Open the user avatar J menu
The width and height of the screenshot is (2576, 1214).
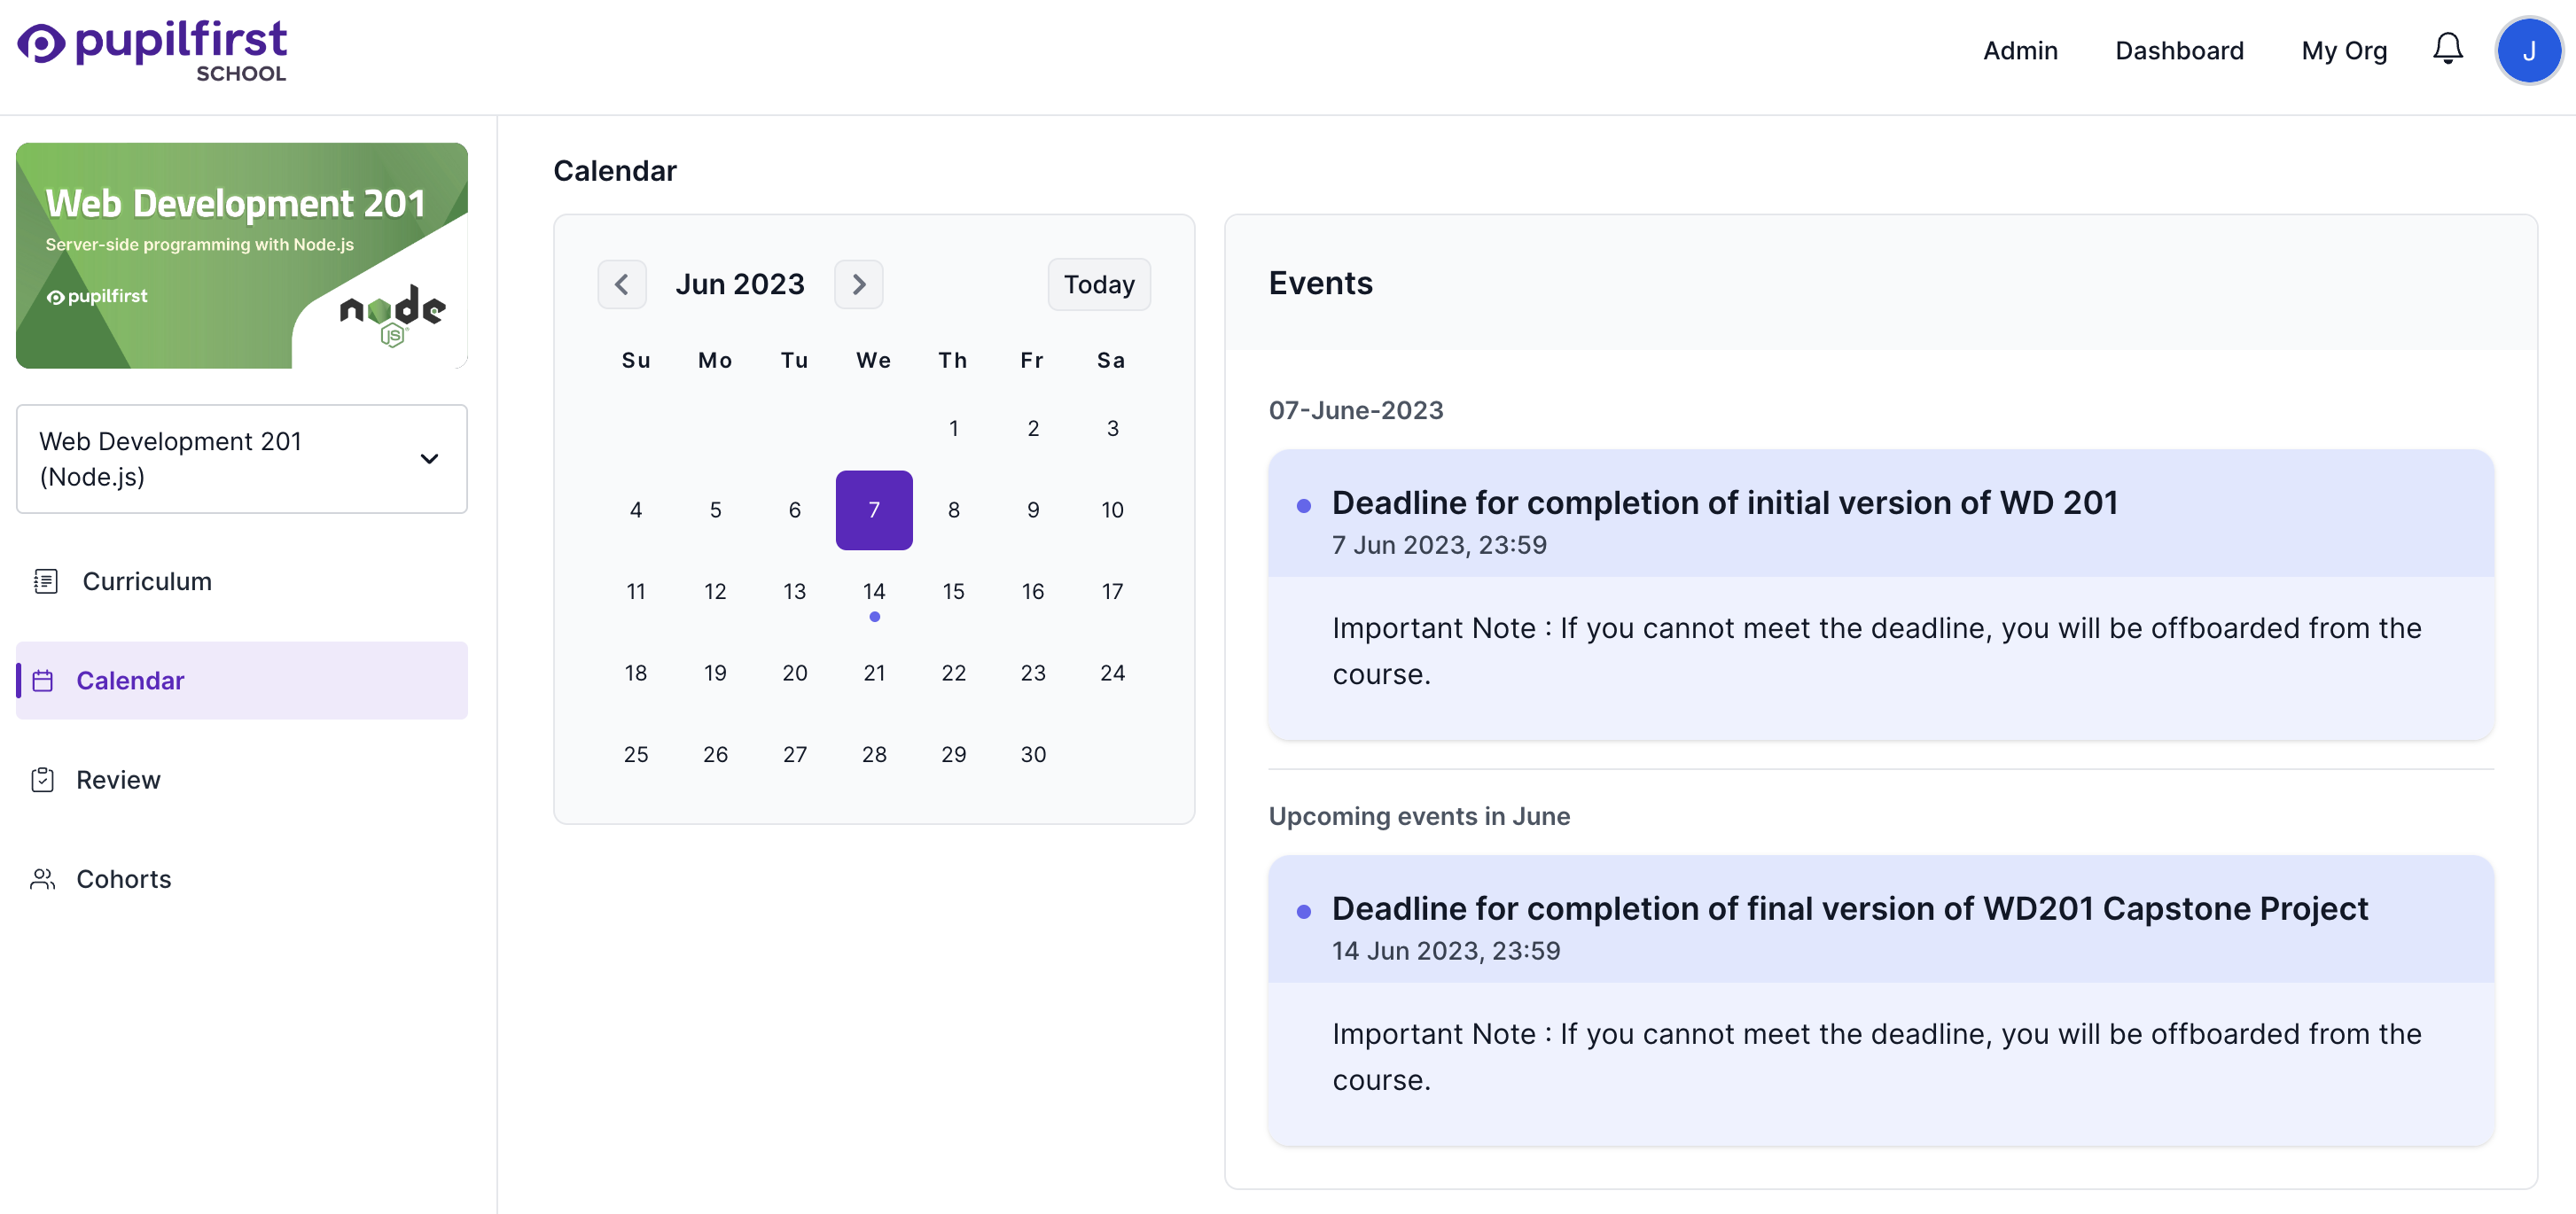click(2527, 51)
